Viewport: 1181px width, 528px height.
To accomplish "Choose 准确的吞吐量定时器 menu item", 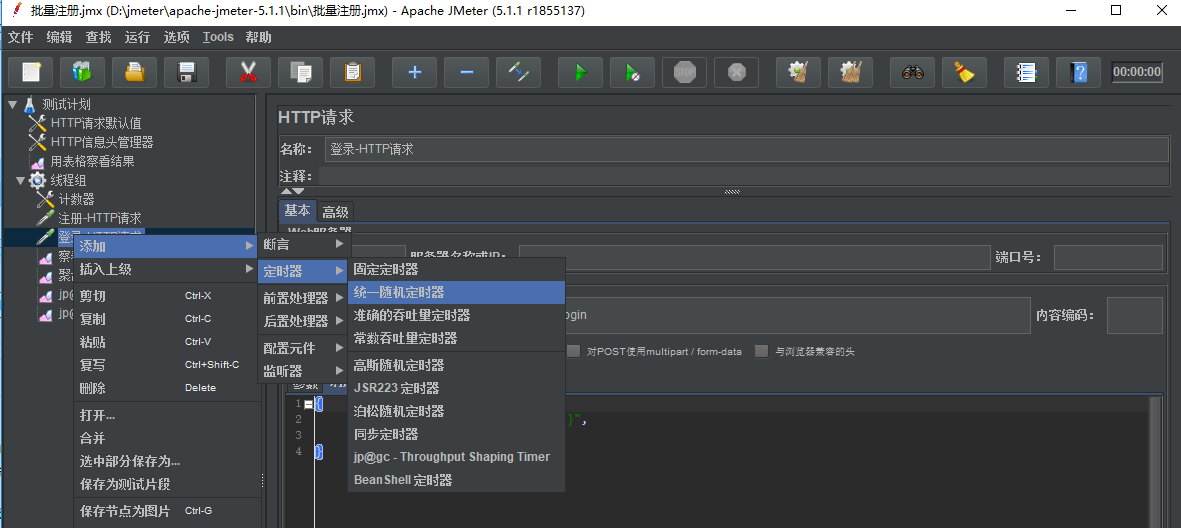I will pos(456,316).
